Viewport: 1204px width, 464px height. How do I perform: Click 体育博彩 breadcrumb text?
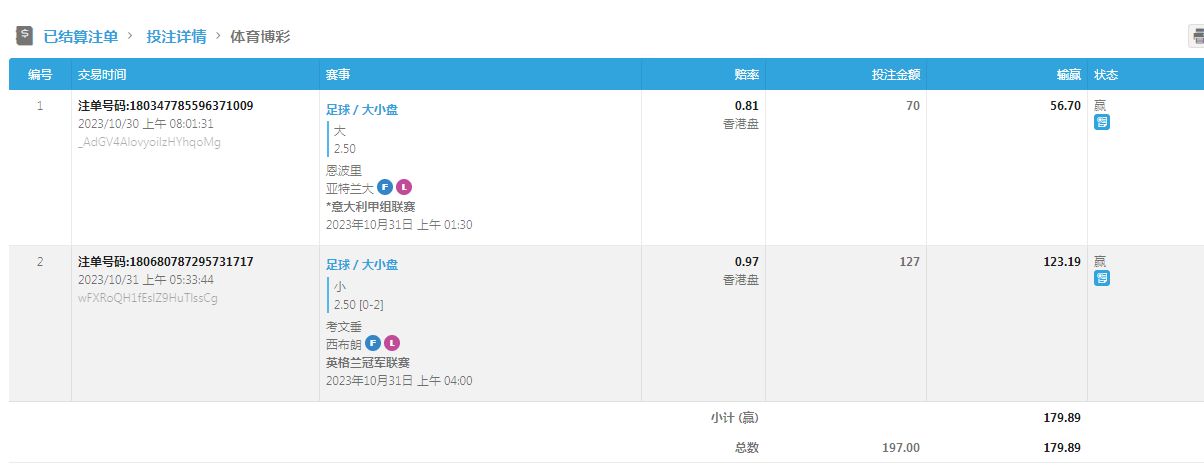tap(260, 36)
